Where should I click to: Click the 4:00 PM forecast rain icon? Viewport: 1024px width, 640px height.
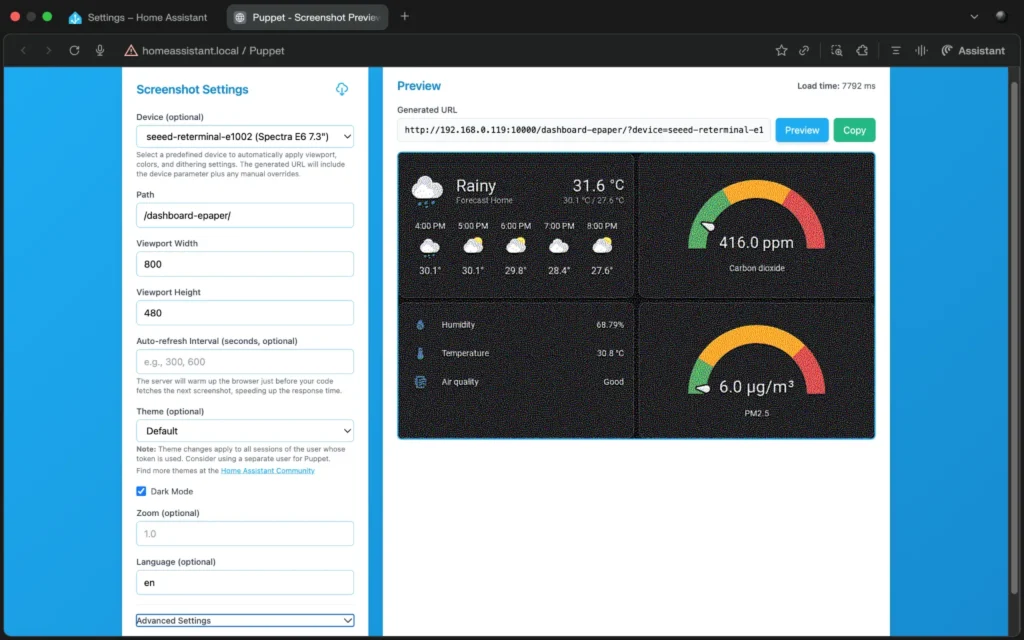[x=430, y=248]
